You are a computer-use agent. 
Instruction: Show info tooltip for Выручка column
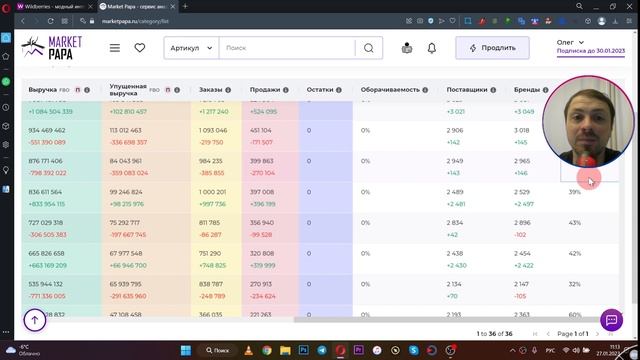click(x=87, y=90)
